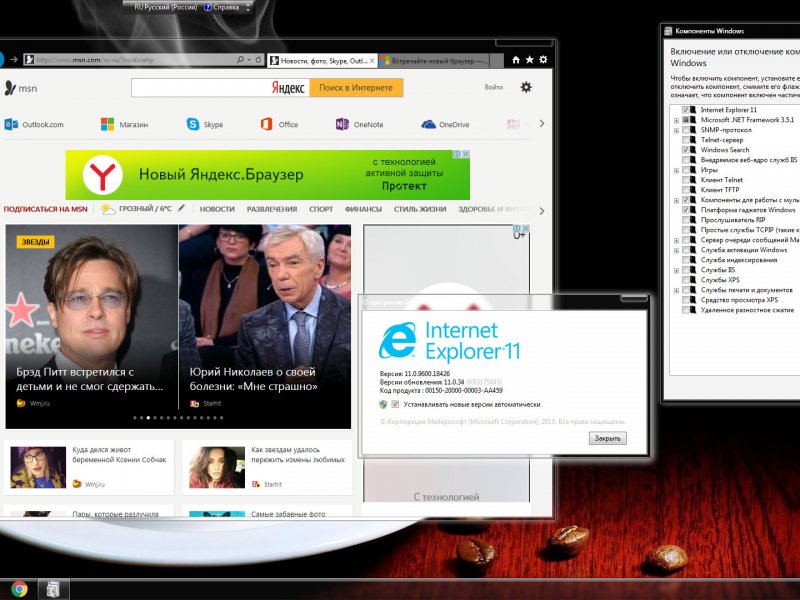
Task: Expand Службы печати и документов node
Action: pyautogui.click(x=677, y=290)
